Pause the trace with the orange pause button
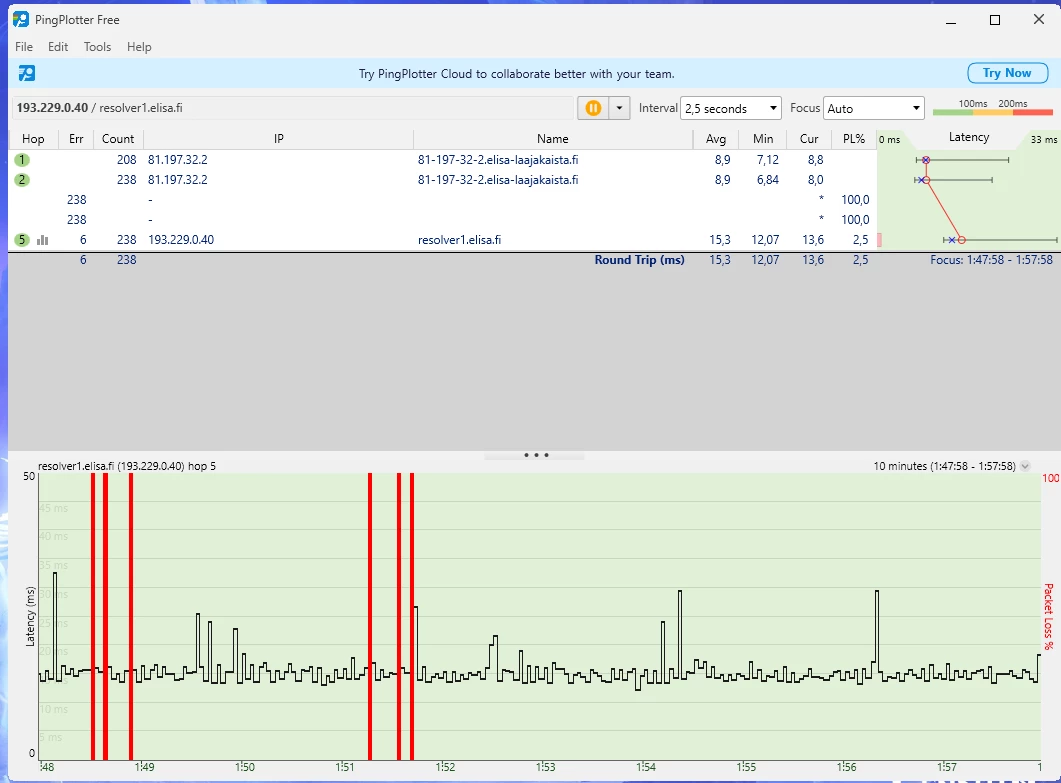1061x783 pixels. click(593, 108)
